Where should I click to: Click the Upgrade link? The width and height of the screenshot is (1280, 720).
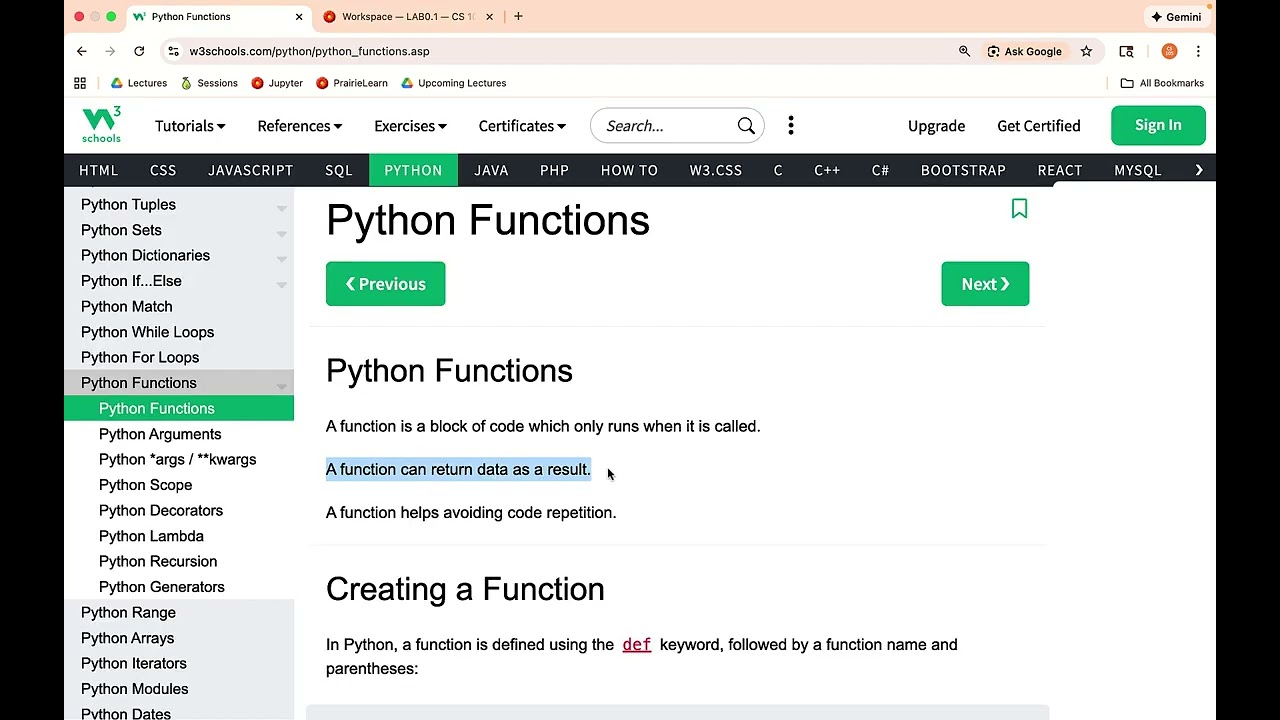(x=936, y=126)
